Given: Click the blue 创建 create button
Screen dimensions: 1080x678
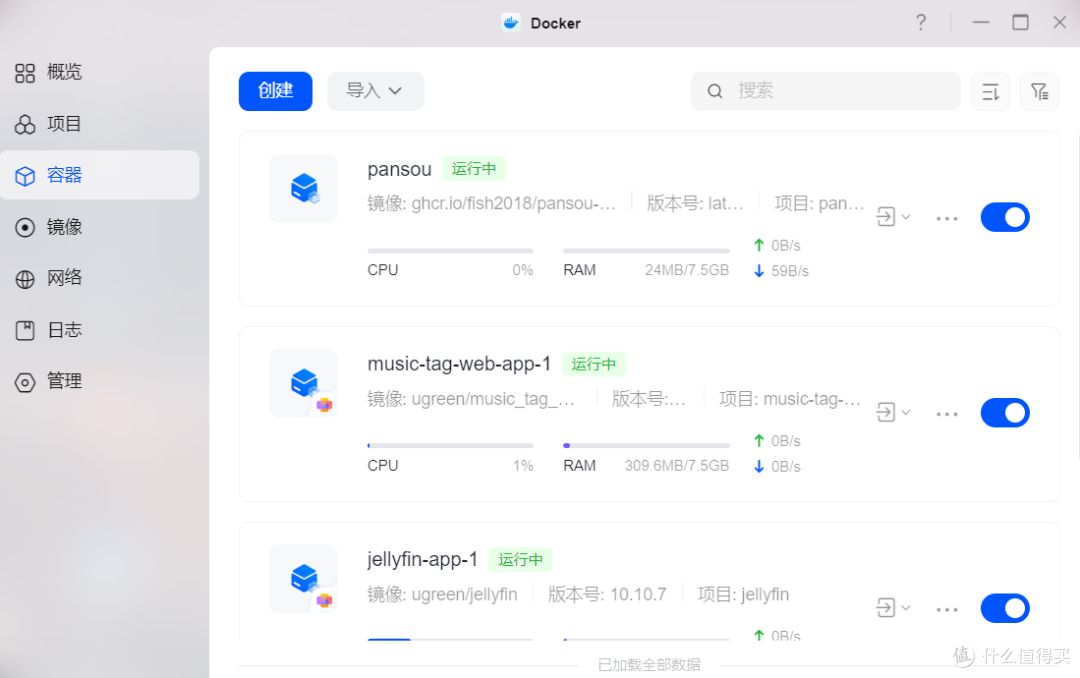Looking at the screenshot, I should (x=276, y=91).
